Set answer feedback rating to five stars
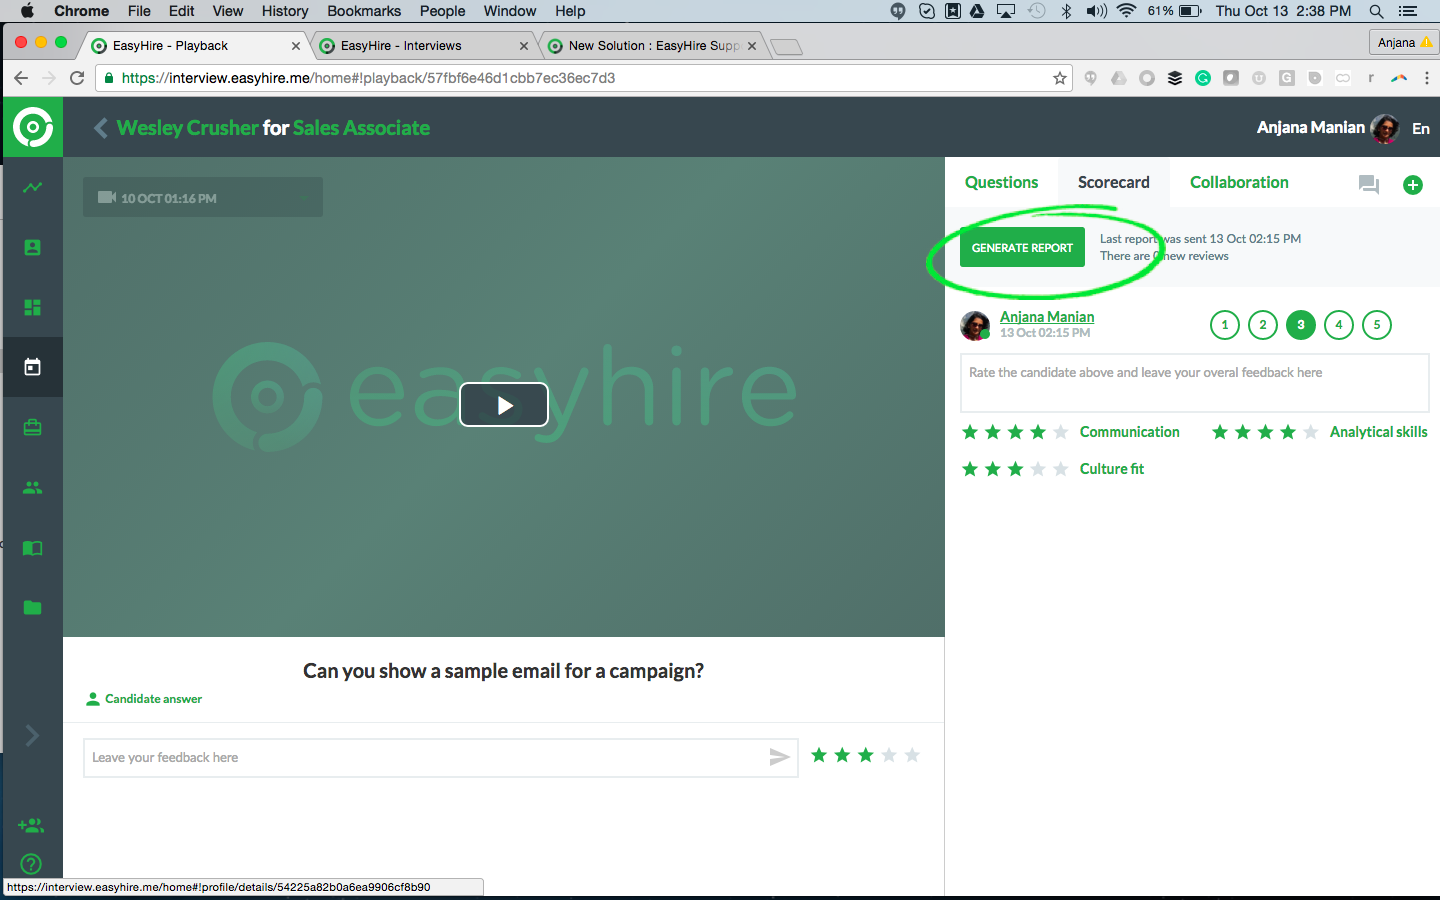Image resolution: width=1440 pixels, height=900 pixels. (x=912, y=755)
